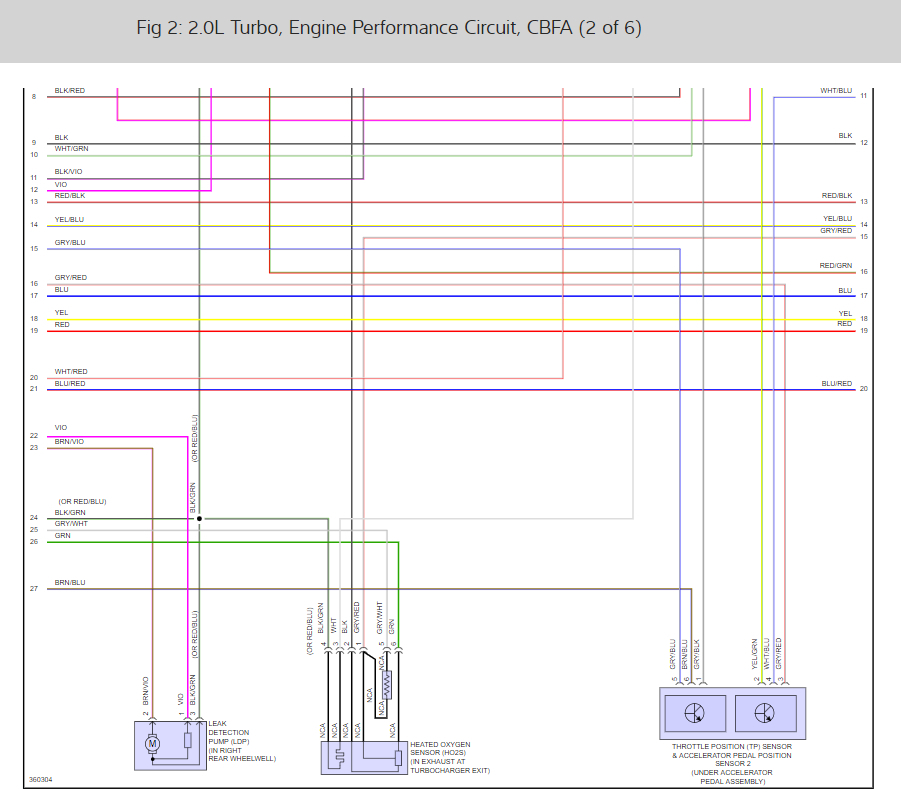This screenshot has width=901, height=809.
Task: Click the RED/GRN label at connector 16
Action: (835, 265)
